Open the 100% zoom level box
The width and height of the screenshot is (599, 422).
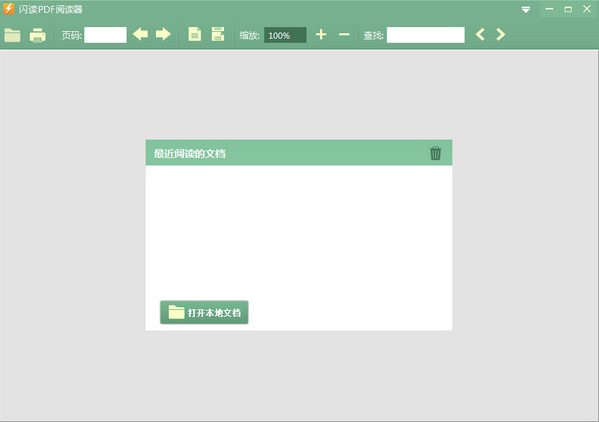[285, 35]
